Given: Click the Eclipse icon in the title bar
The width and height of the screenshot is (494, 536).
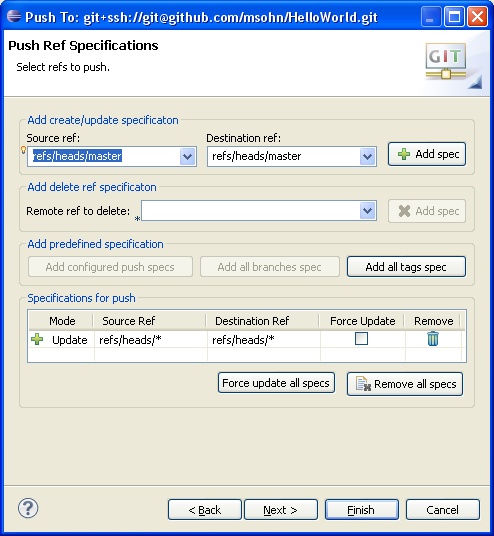Looking at the screenshot, I should [14, 16].
